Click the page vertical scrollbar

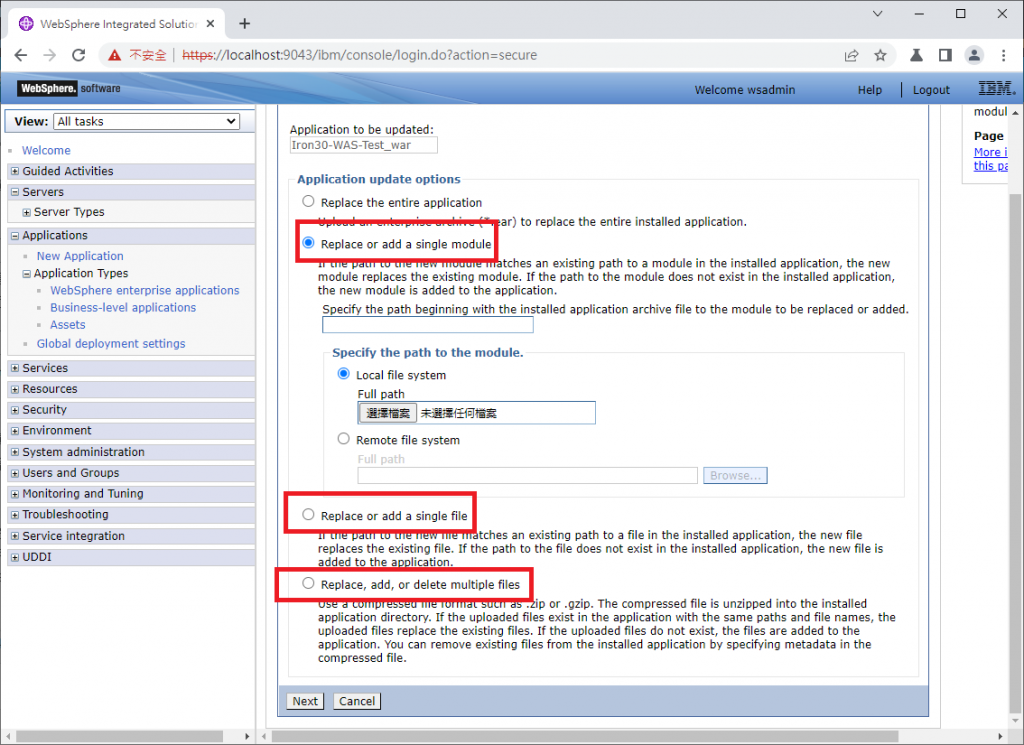click(1015, 451)
